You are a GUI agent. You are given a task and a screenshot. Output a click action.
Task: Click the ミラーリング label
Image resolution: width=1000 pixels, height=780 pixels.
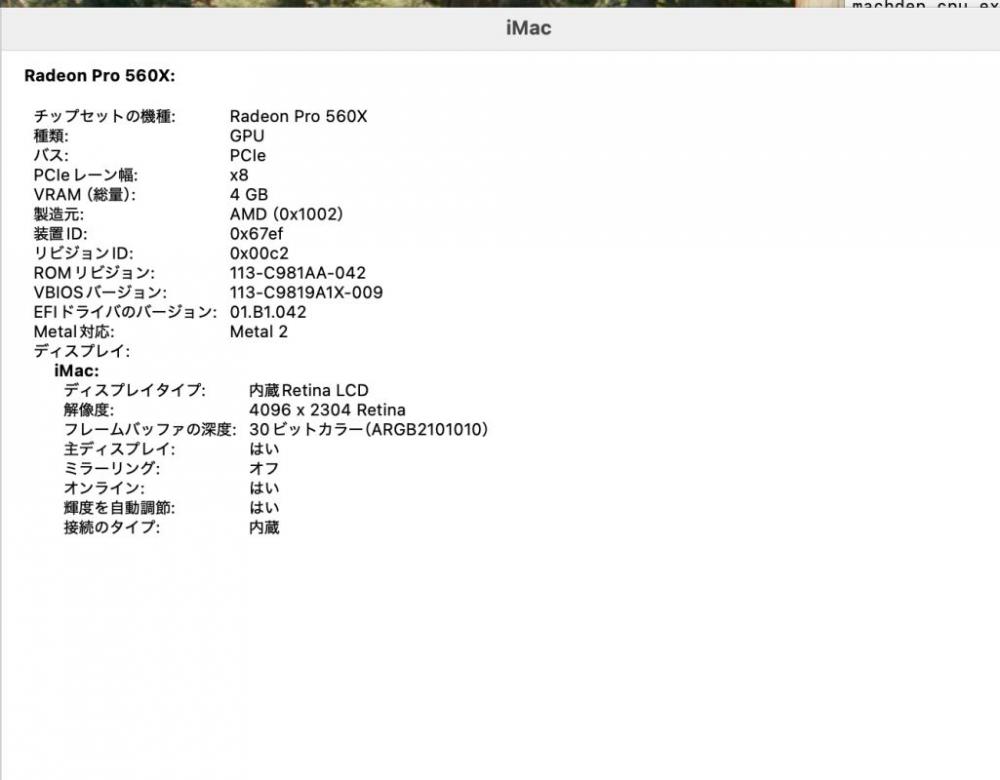[x=112, y=469]
